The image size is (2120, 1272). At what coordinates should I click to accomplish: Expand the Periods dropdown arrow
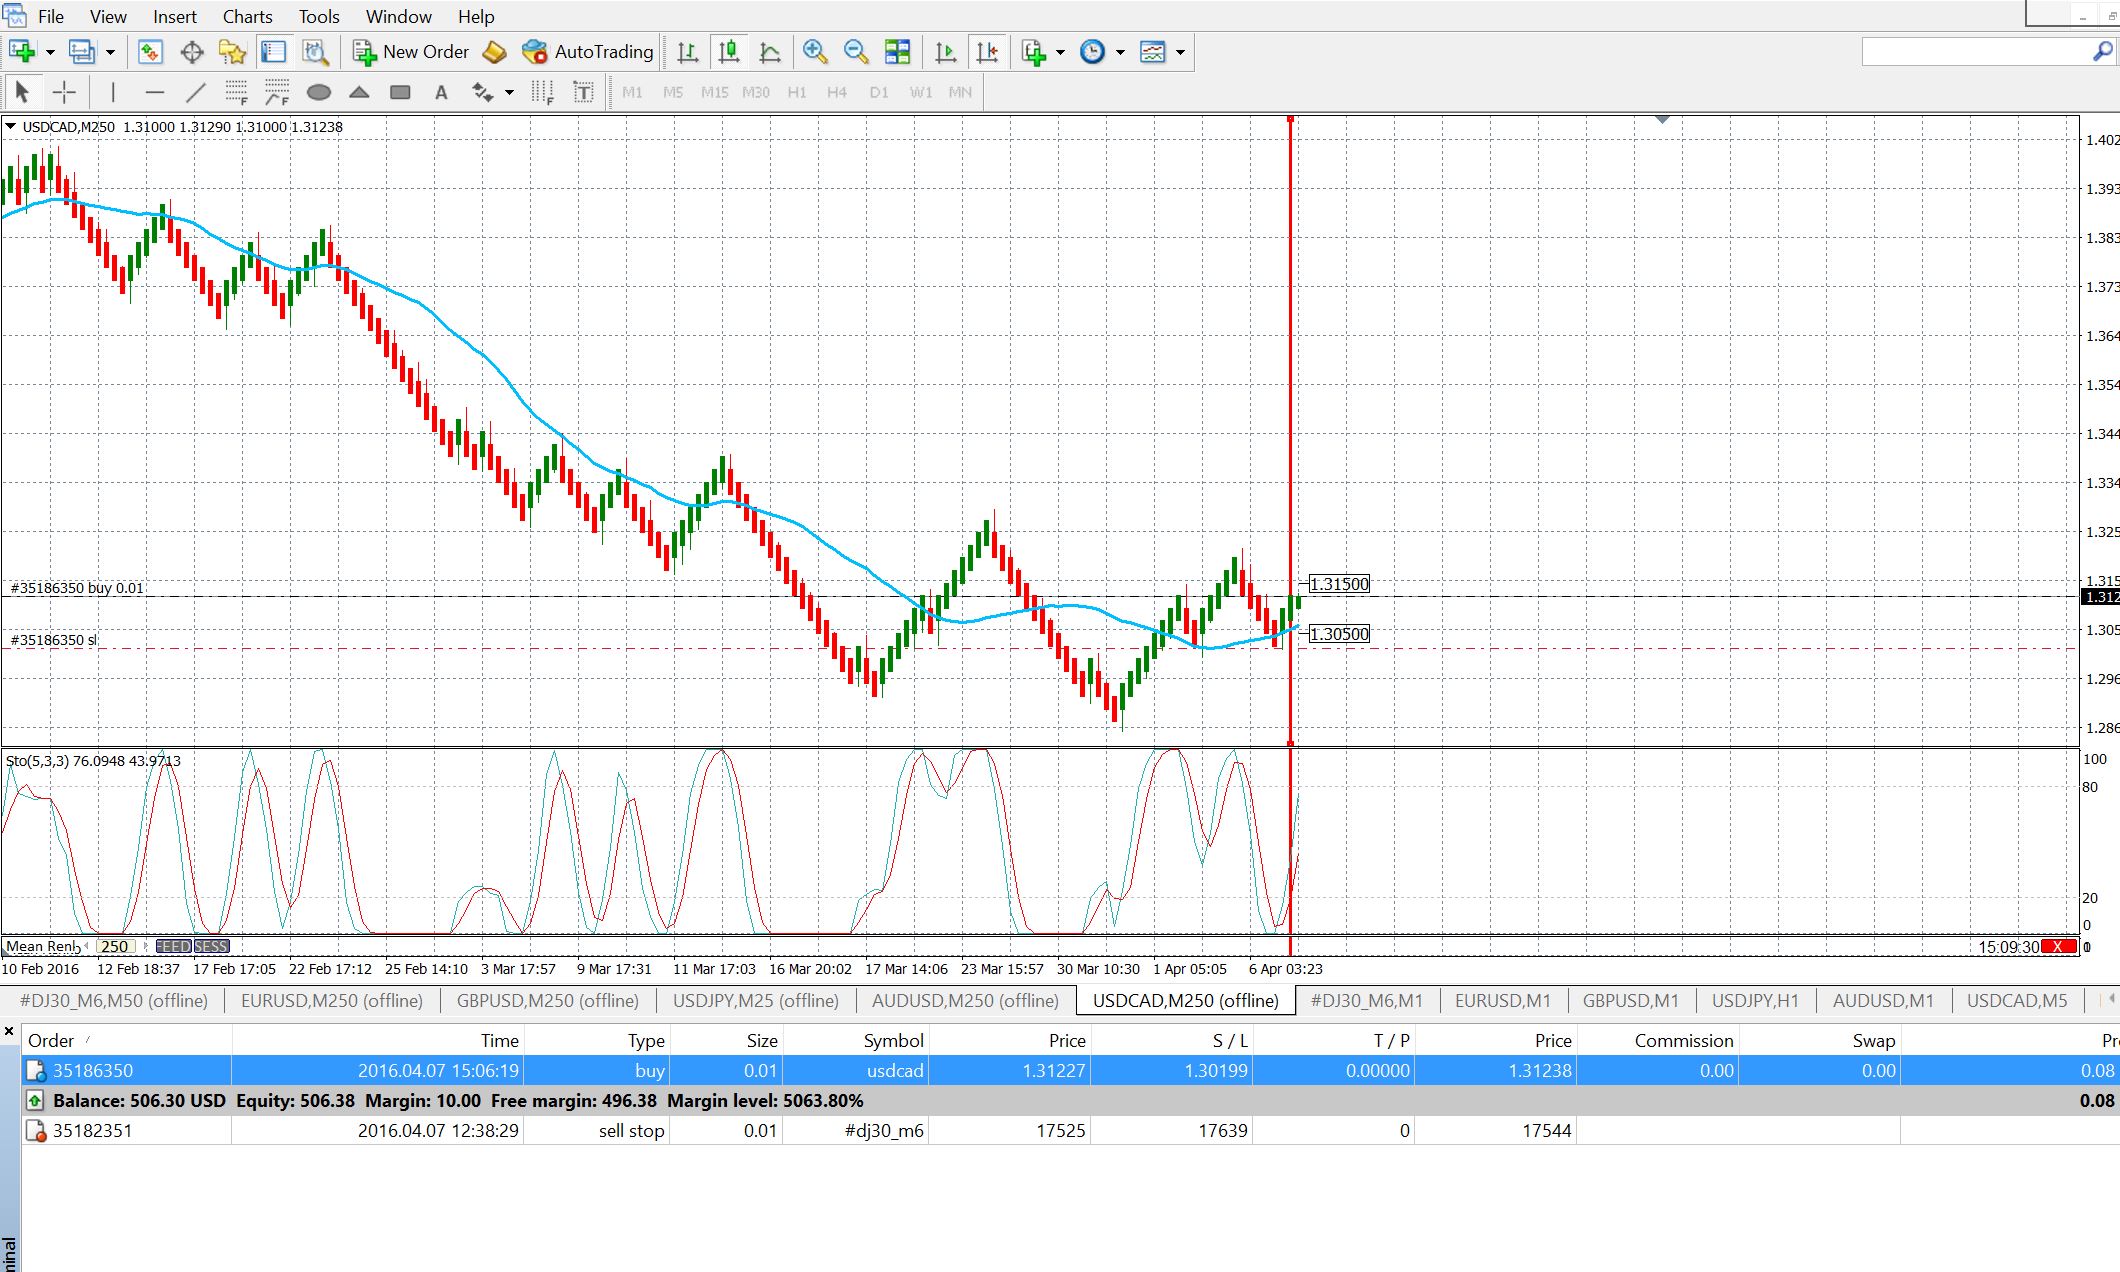[1120, 52]
